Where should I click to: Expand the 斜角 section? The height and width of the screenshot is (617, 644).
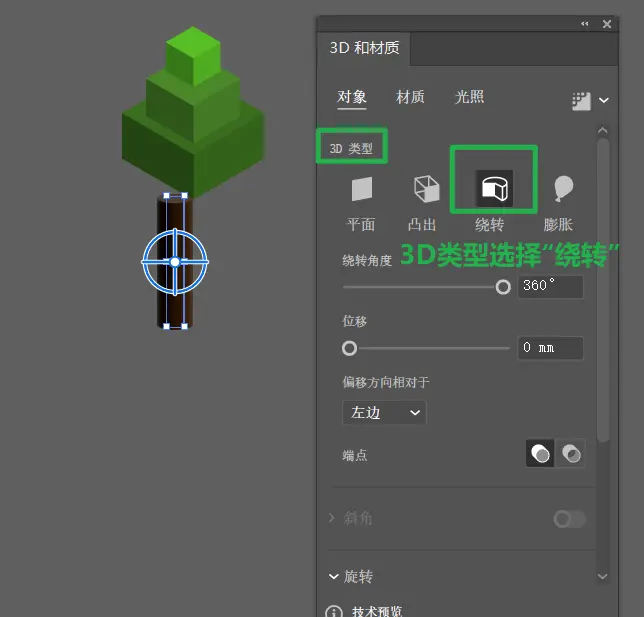(x=332, y=518)
